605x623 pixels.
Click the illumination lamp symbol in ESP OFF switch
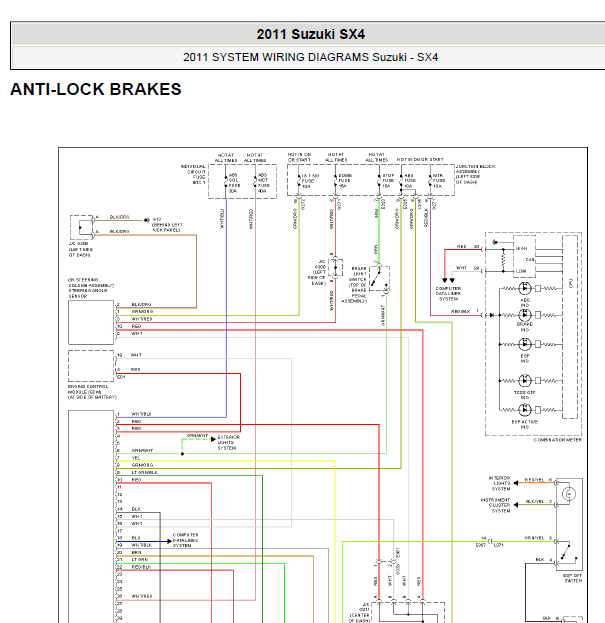coord(568,494)
